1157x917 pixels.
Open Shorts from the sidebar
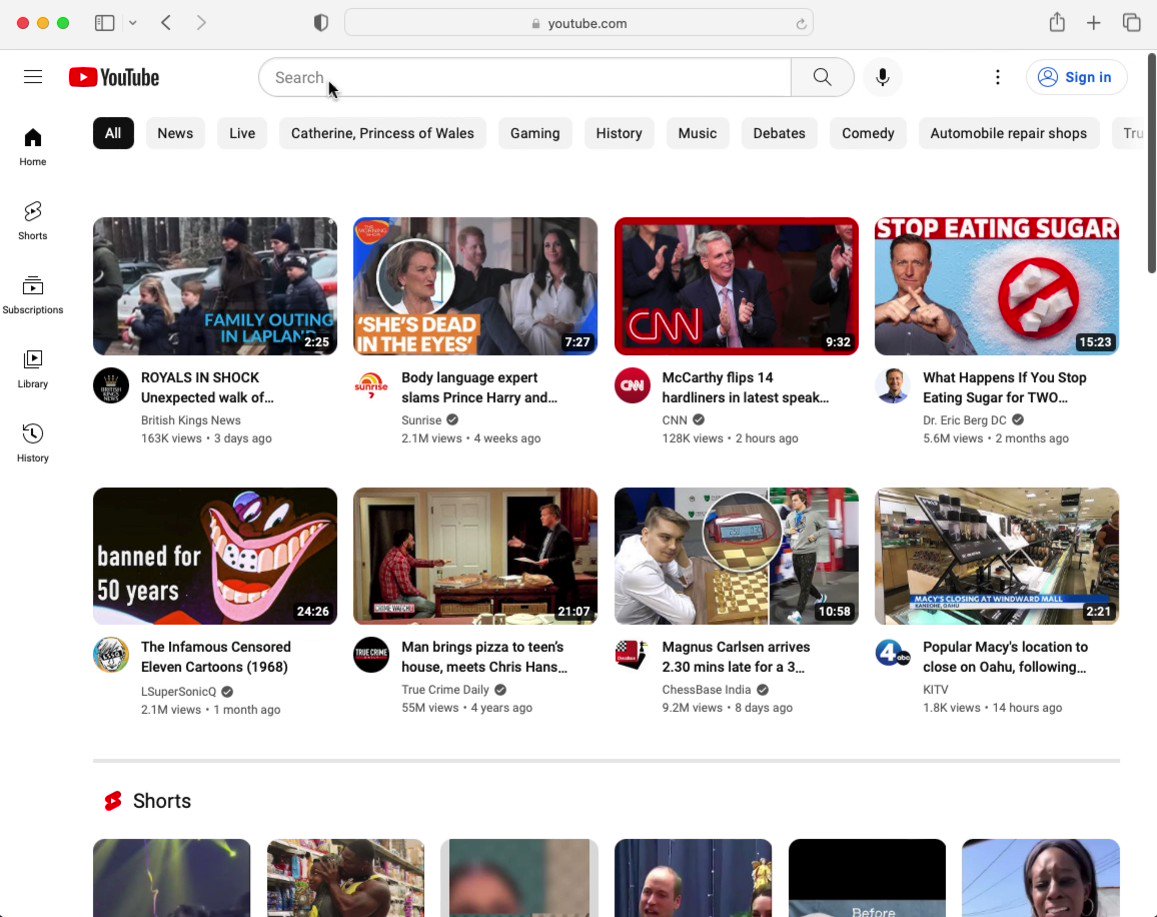click(x=32, y=221)
